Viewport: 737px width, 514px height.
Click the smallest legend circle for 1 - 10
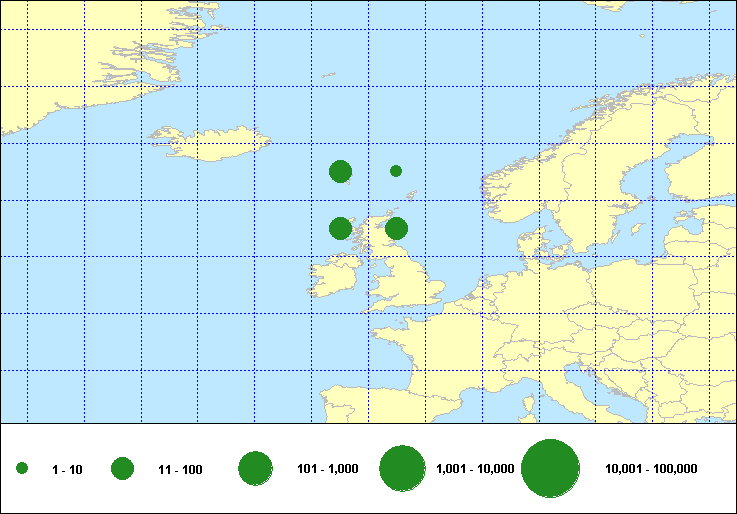coord(22,468)
